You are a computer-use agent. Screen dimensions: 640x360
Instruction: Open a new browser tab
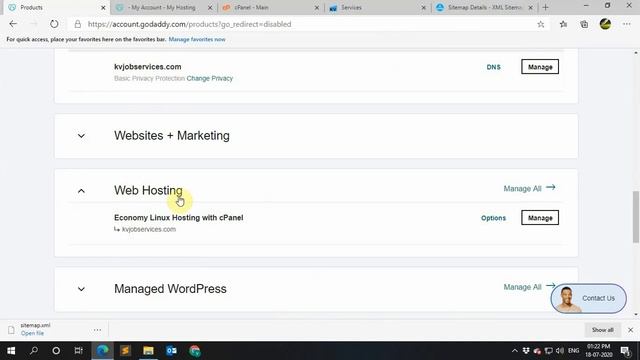(545, 7)
